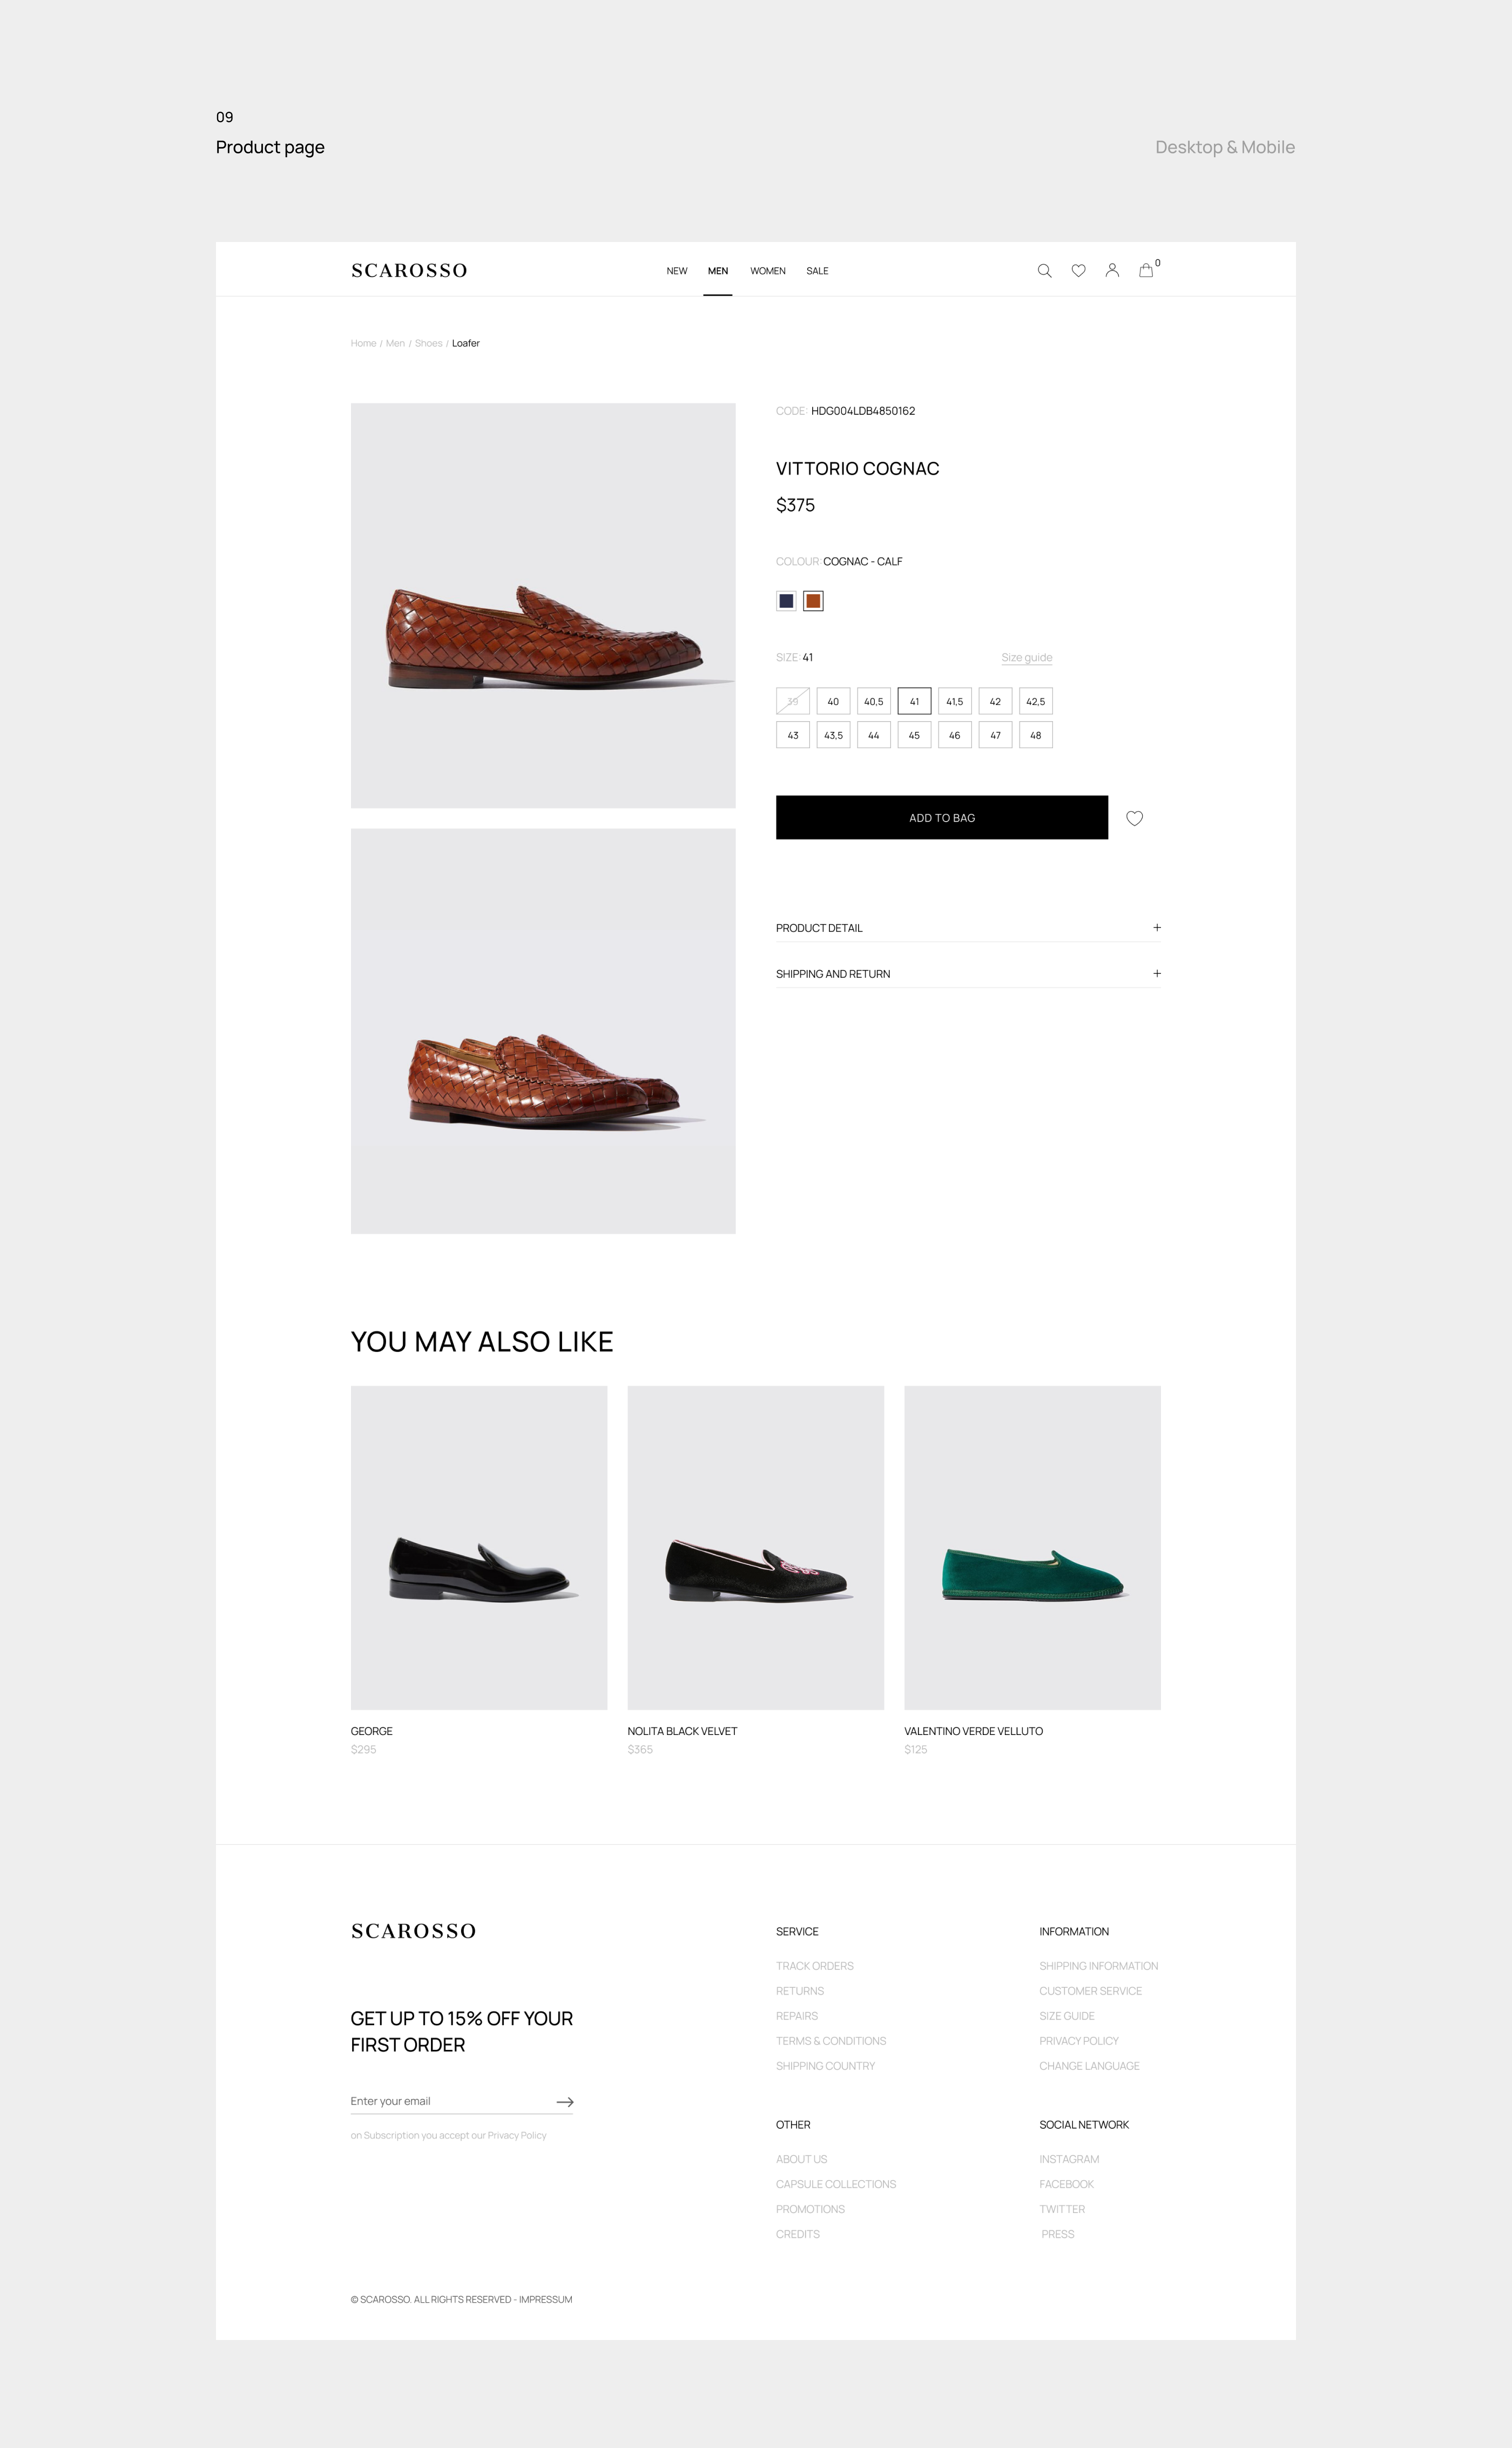This screenshot has width=1512, height=2448.
Task: Open the shopping bag icon
Action: [1146, 271]
